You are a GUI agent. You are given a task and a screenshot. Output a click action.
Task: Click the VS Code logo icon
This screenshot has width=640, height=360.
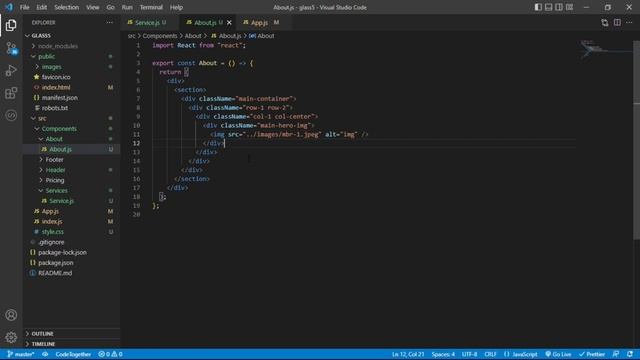click(x=9, y=7)
